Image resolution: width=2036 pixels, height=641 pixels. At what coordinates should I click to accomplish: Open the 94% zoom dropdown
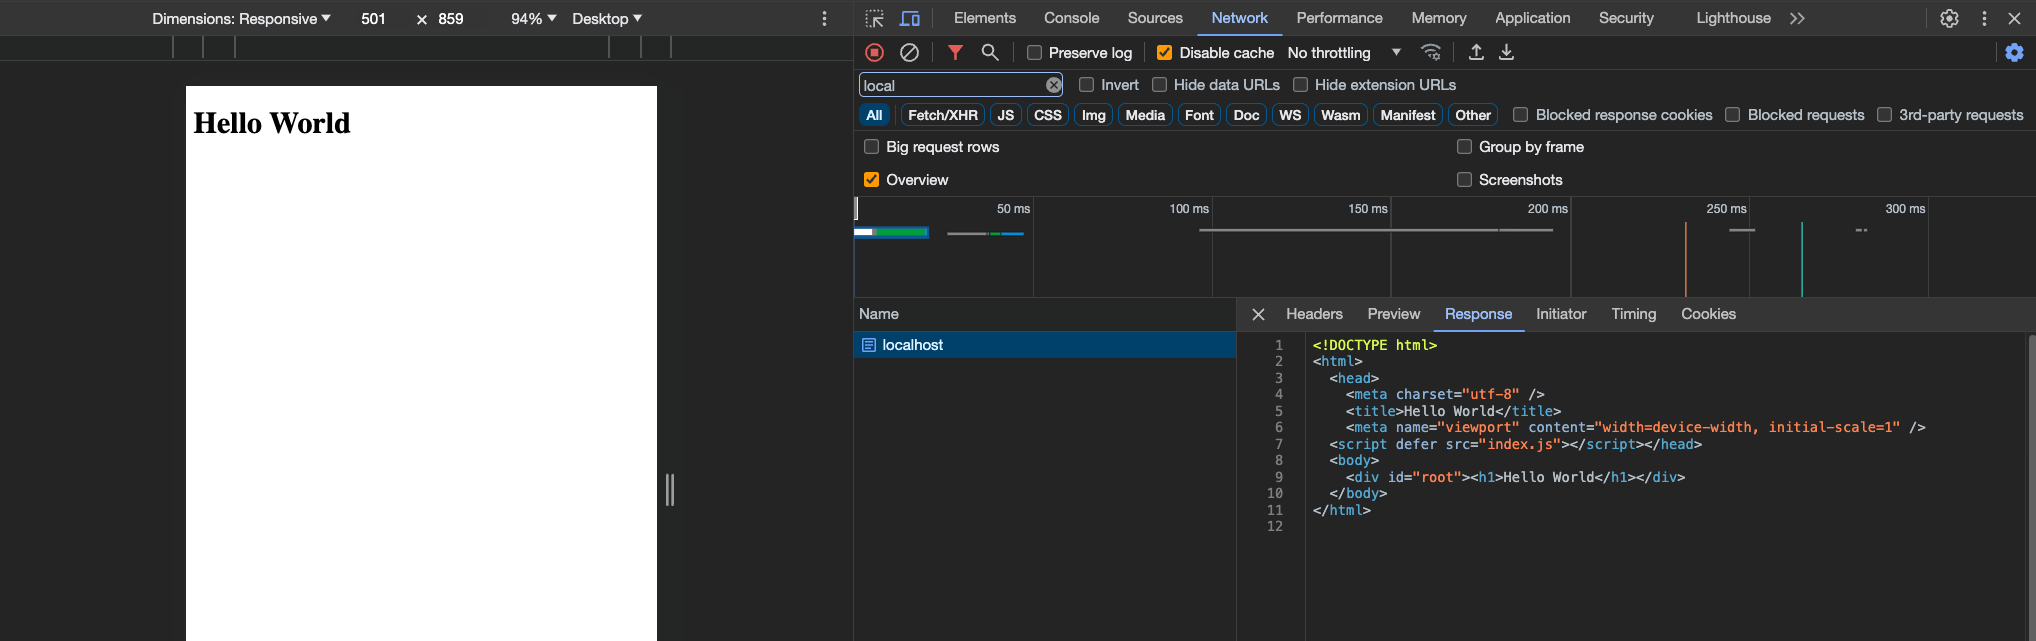(x=533, y=18)
